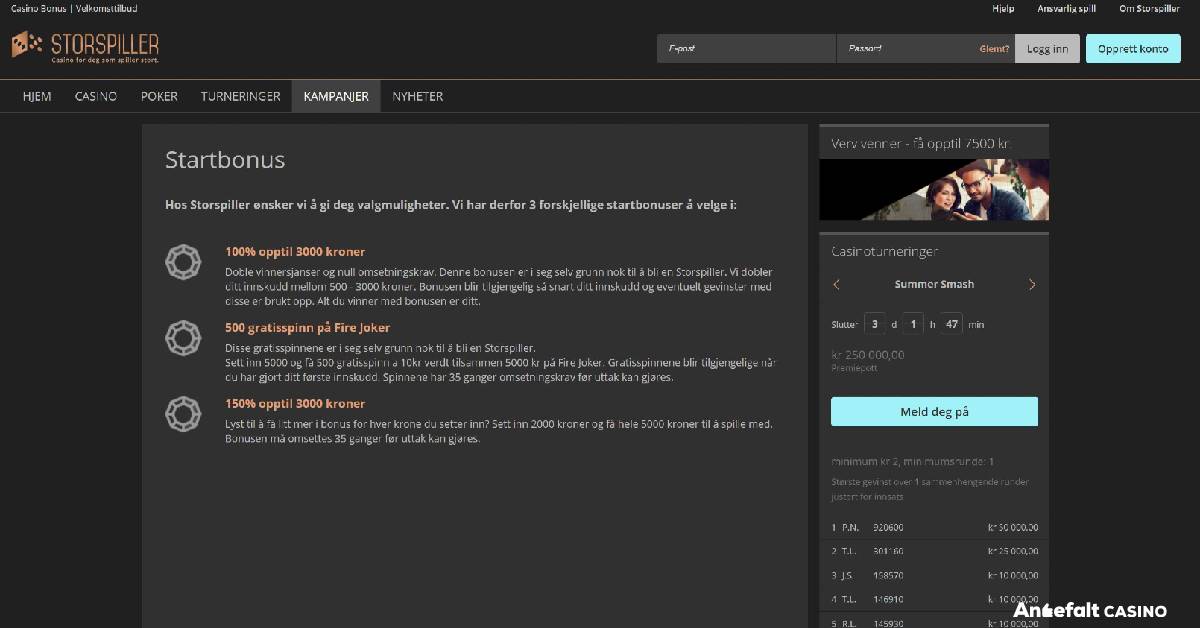Click the Verv venner banner image
This screenshot has height=628, width=1200.
pyautogui.click(x=934, y=190)
